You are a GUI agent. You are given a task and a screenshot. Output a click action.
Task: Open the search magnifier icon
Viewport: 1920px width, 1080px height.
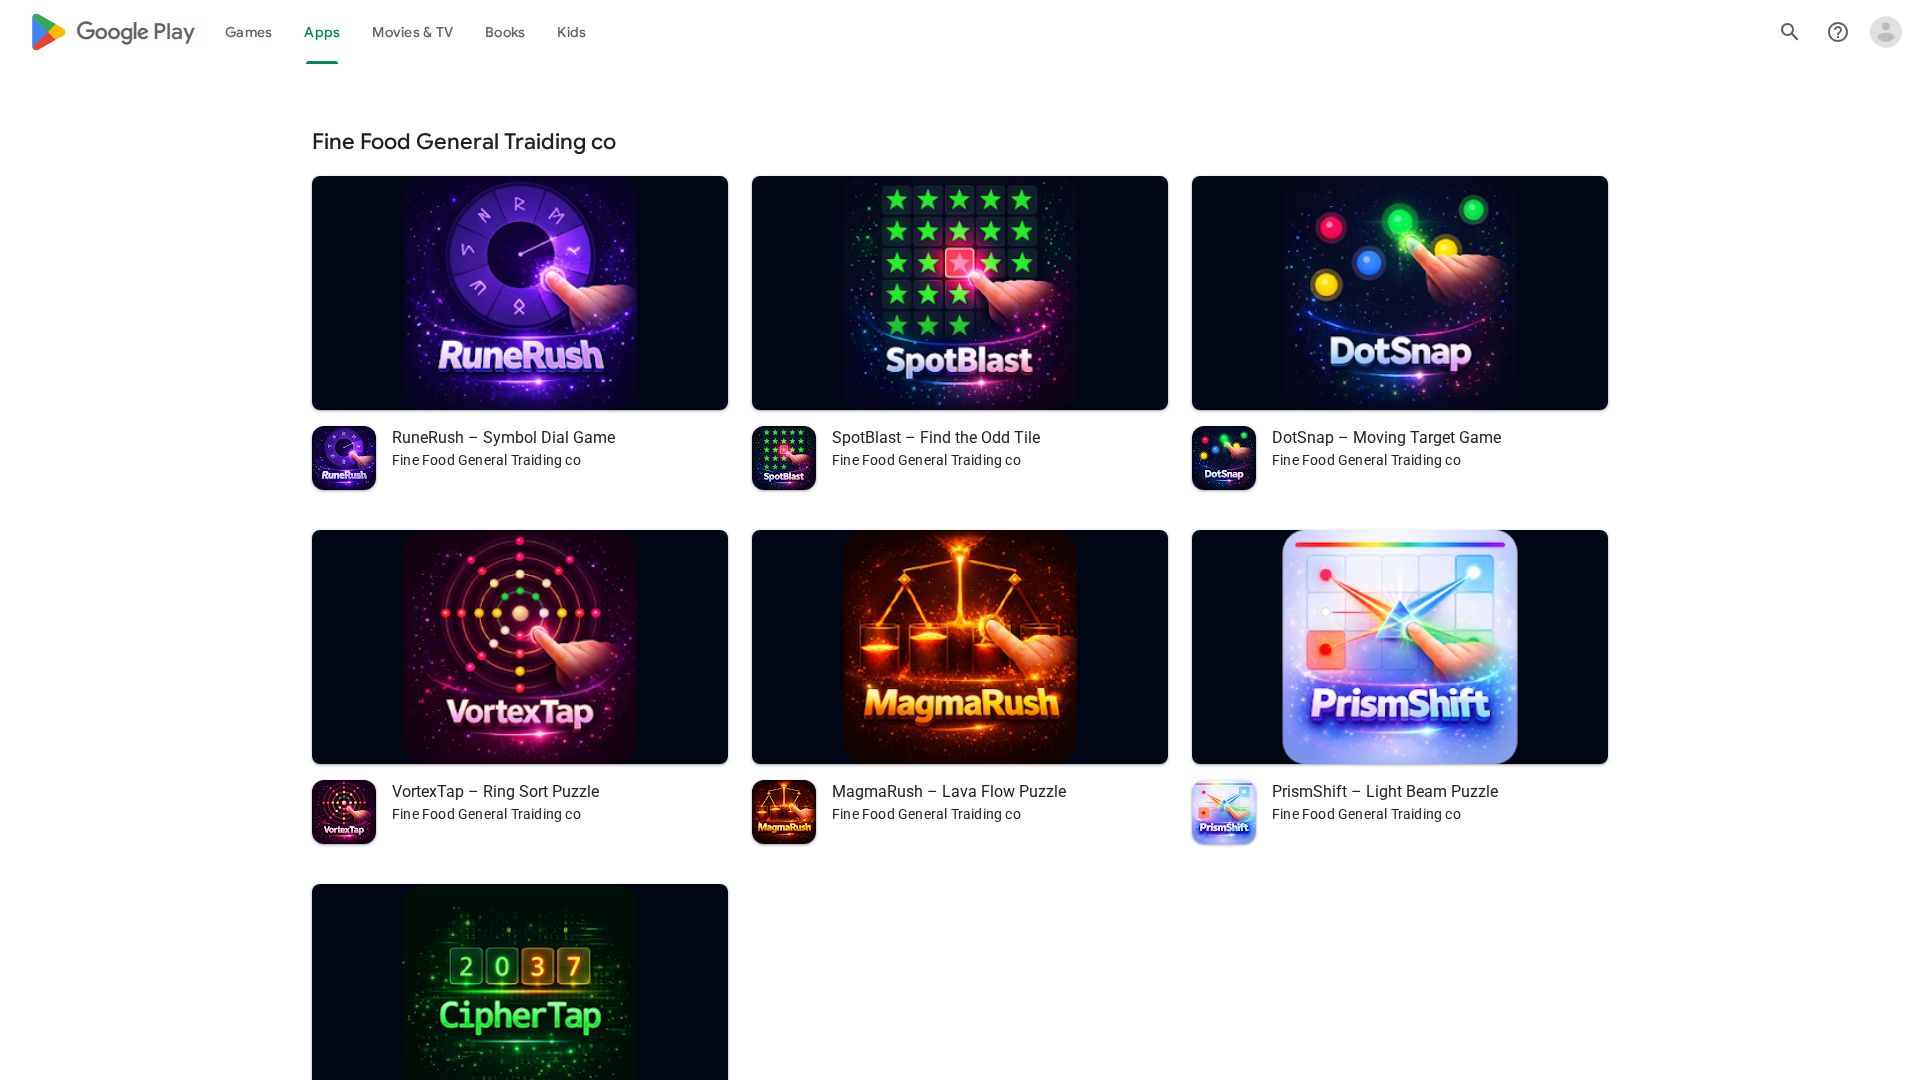[x=1789, y=32]
